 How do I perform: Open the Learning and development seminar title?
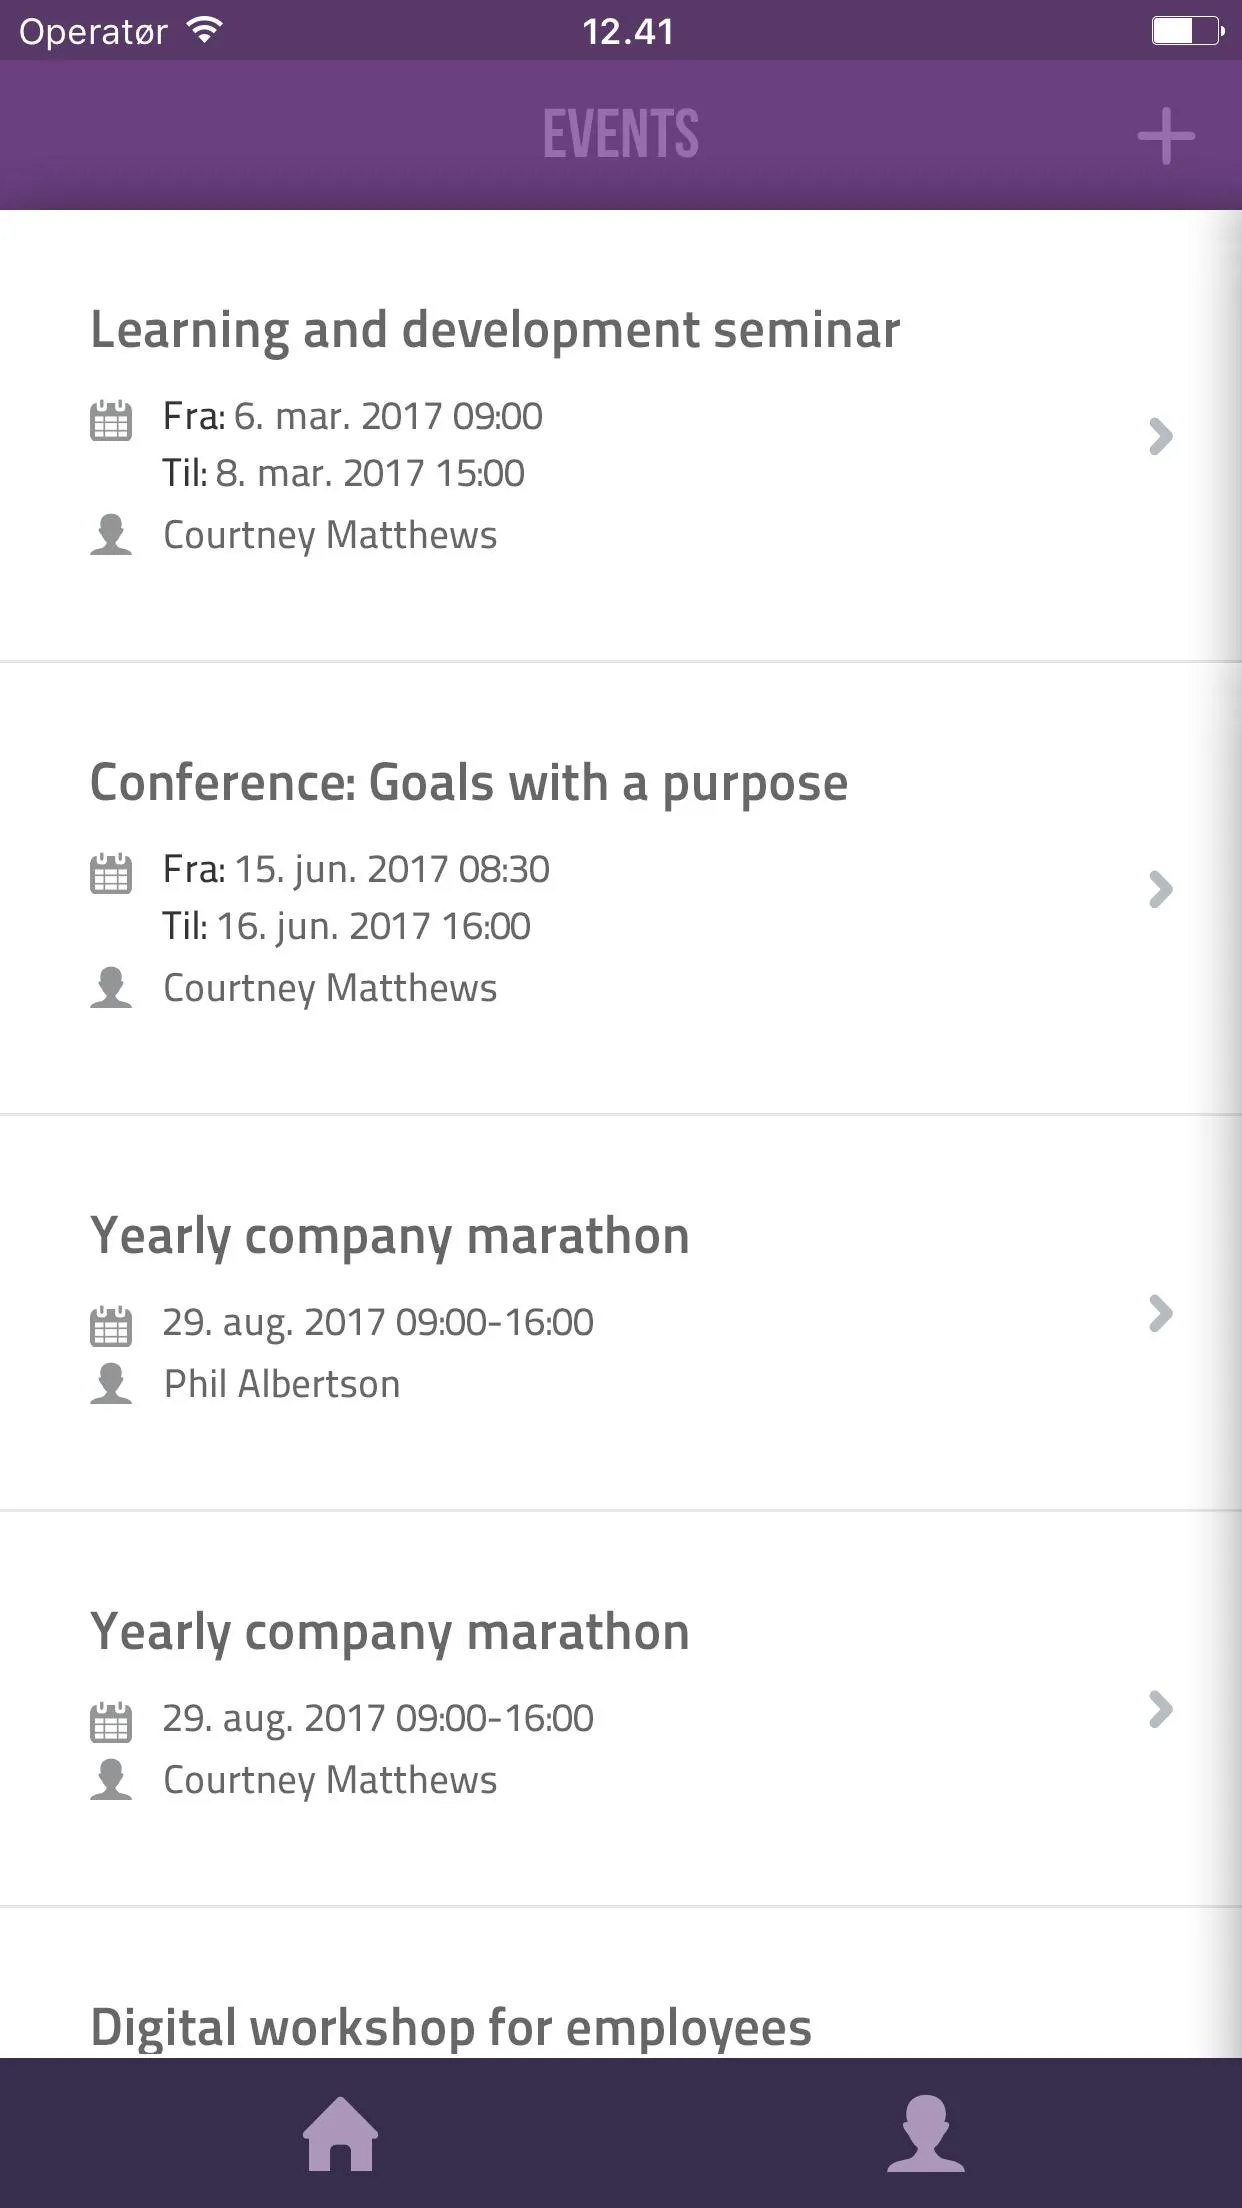(x=495, y=331)
